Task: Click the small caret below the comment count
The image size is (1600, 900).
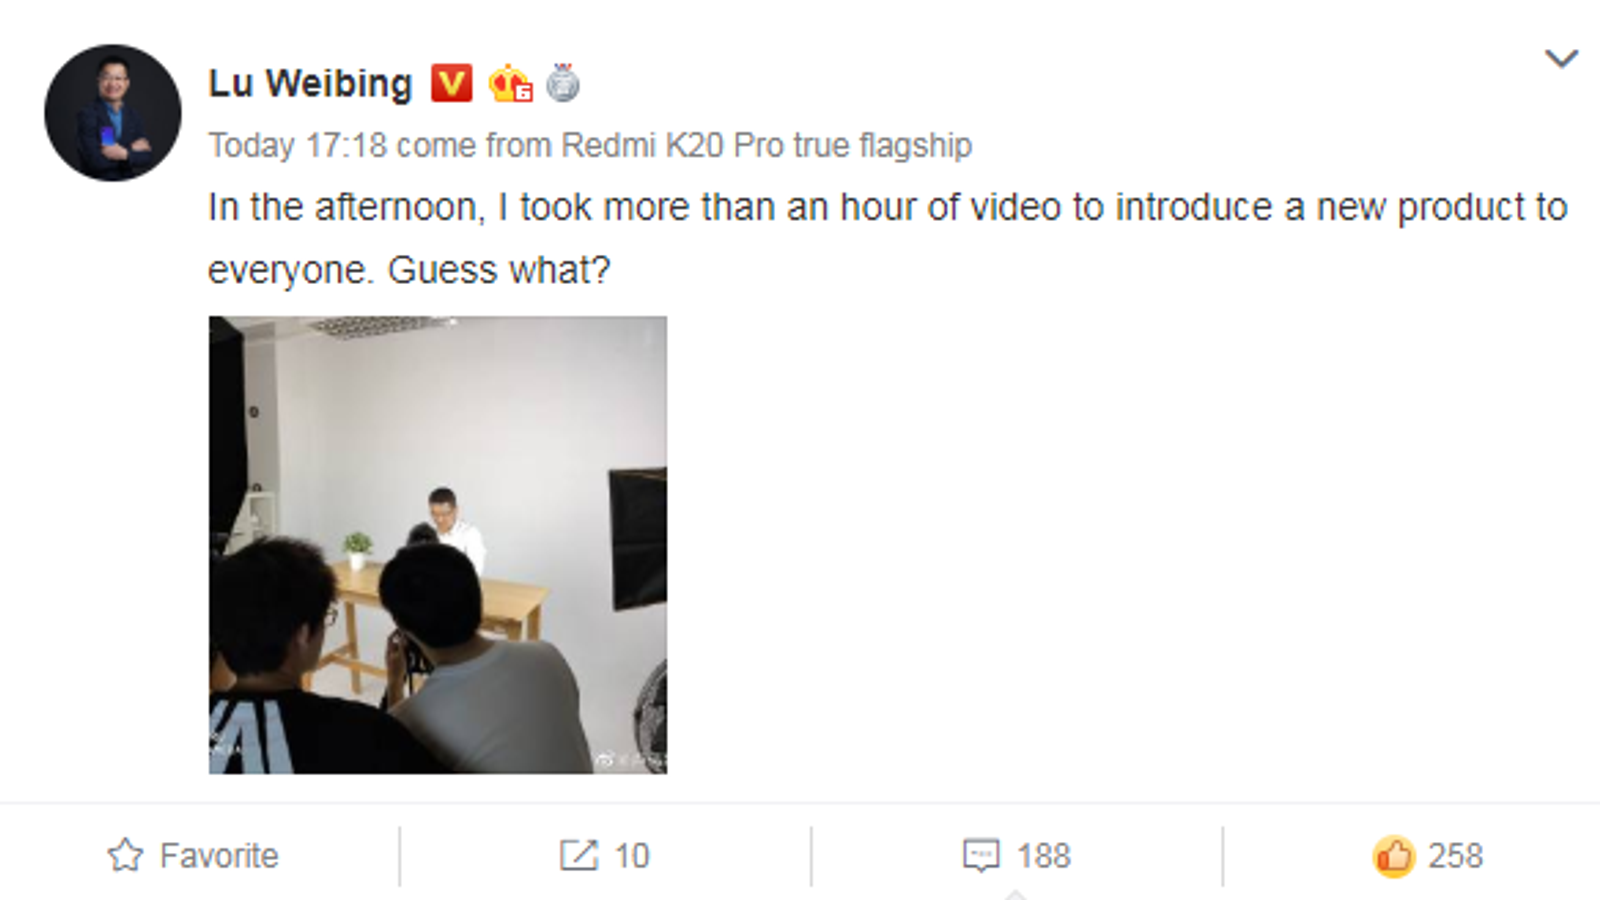Action: click(x=1015, y=893)
